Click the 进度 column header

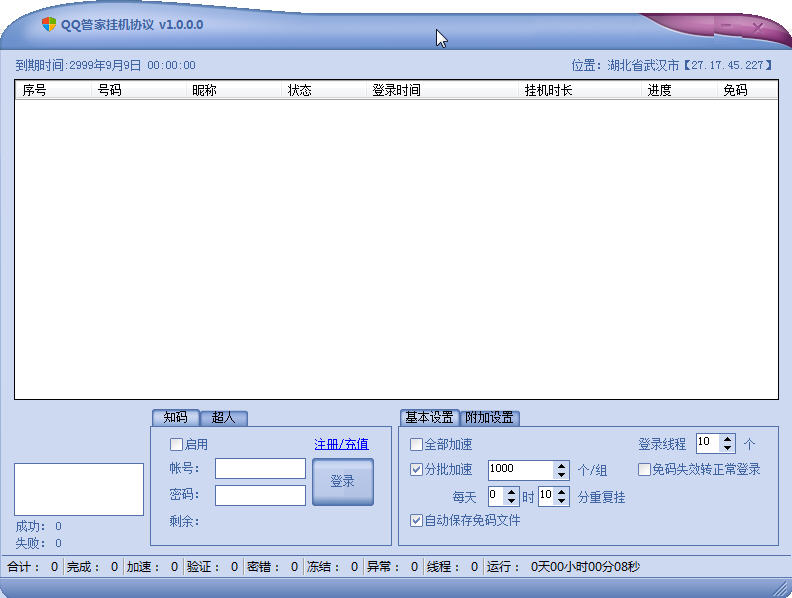[679, 90]
